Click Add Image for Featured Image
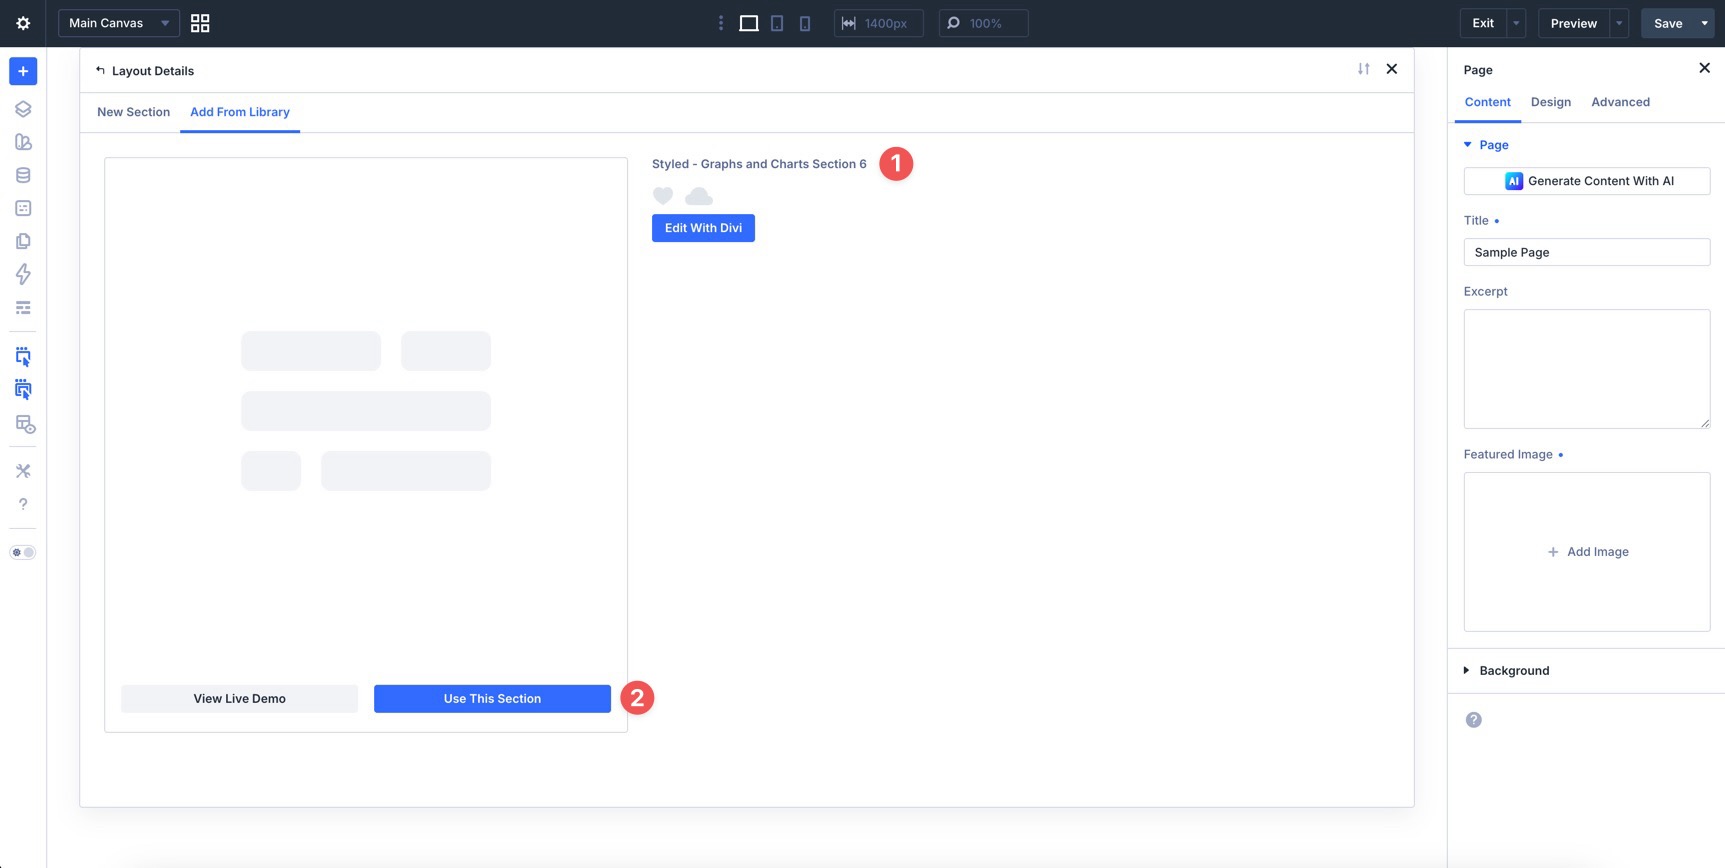The width and height of the screenshot is (1725, 868). 1586,552
